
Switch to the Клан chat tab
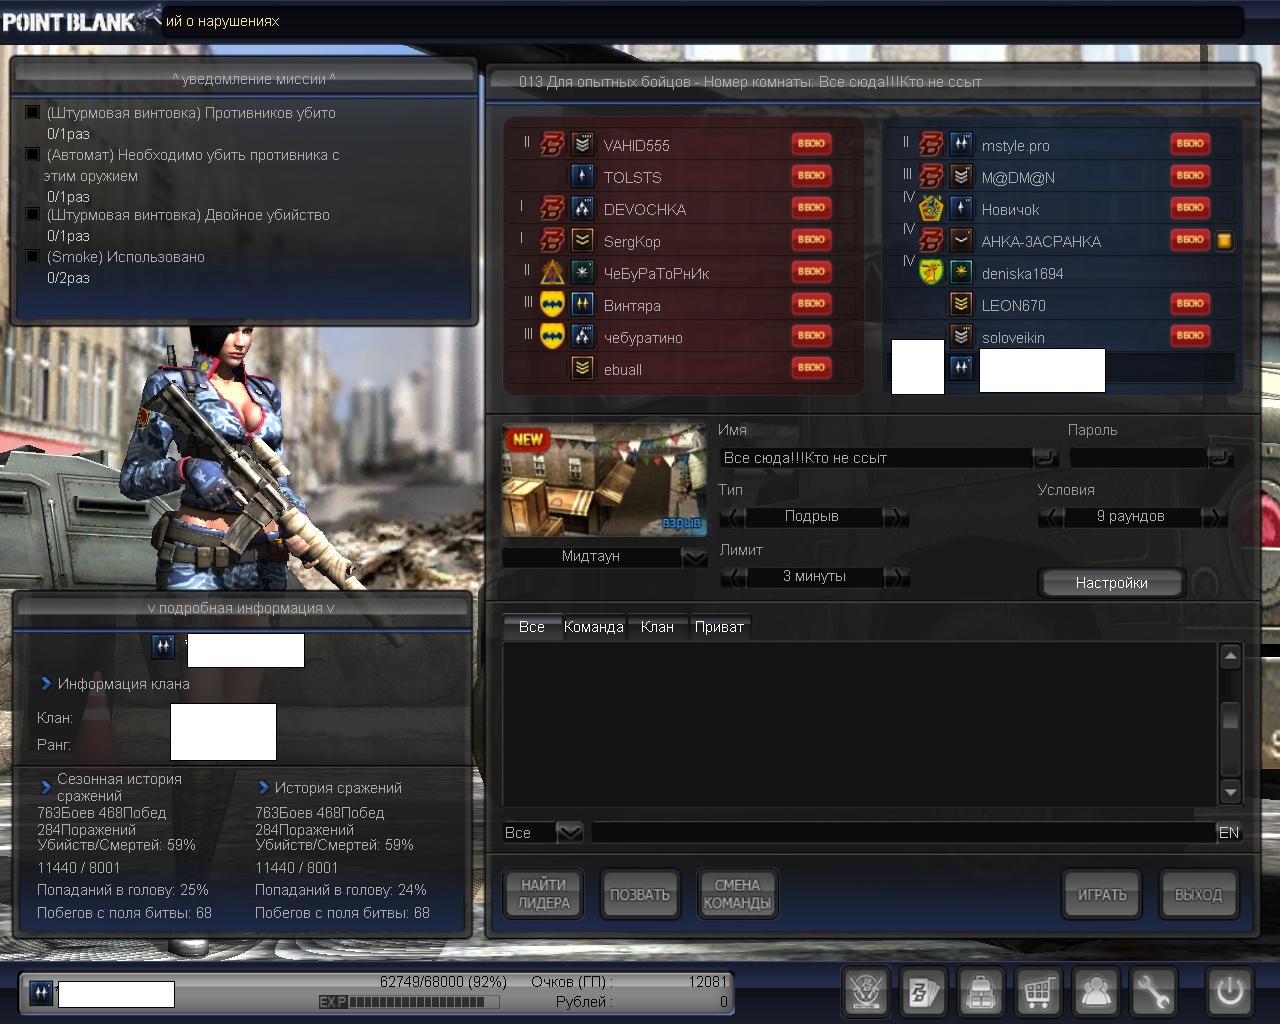pos(657,627)
